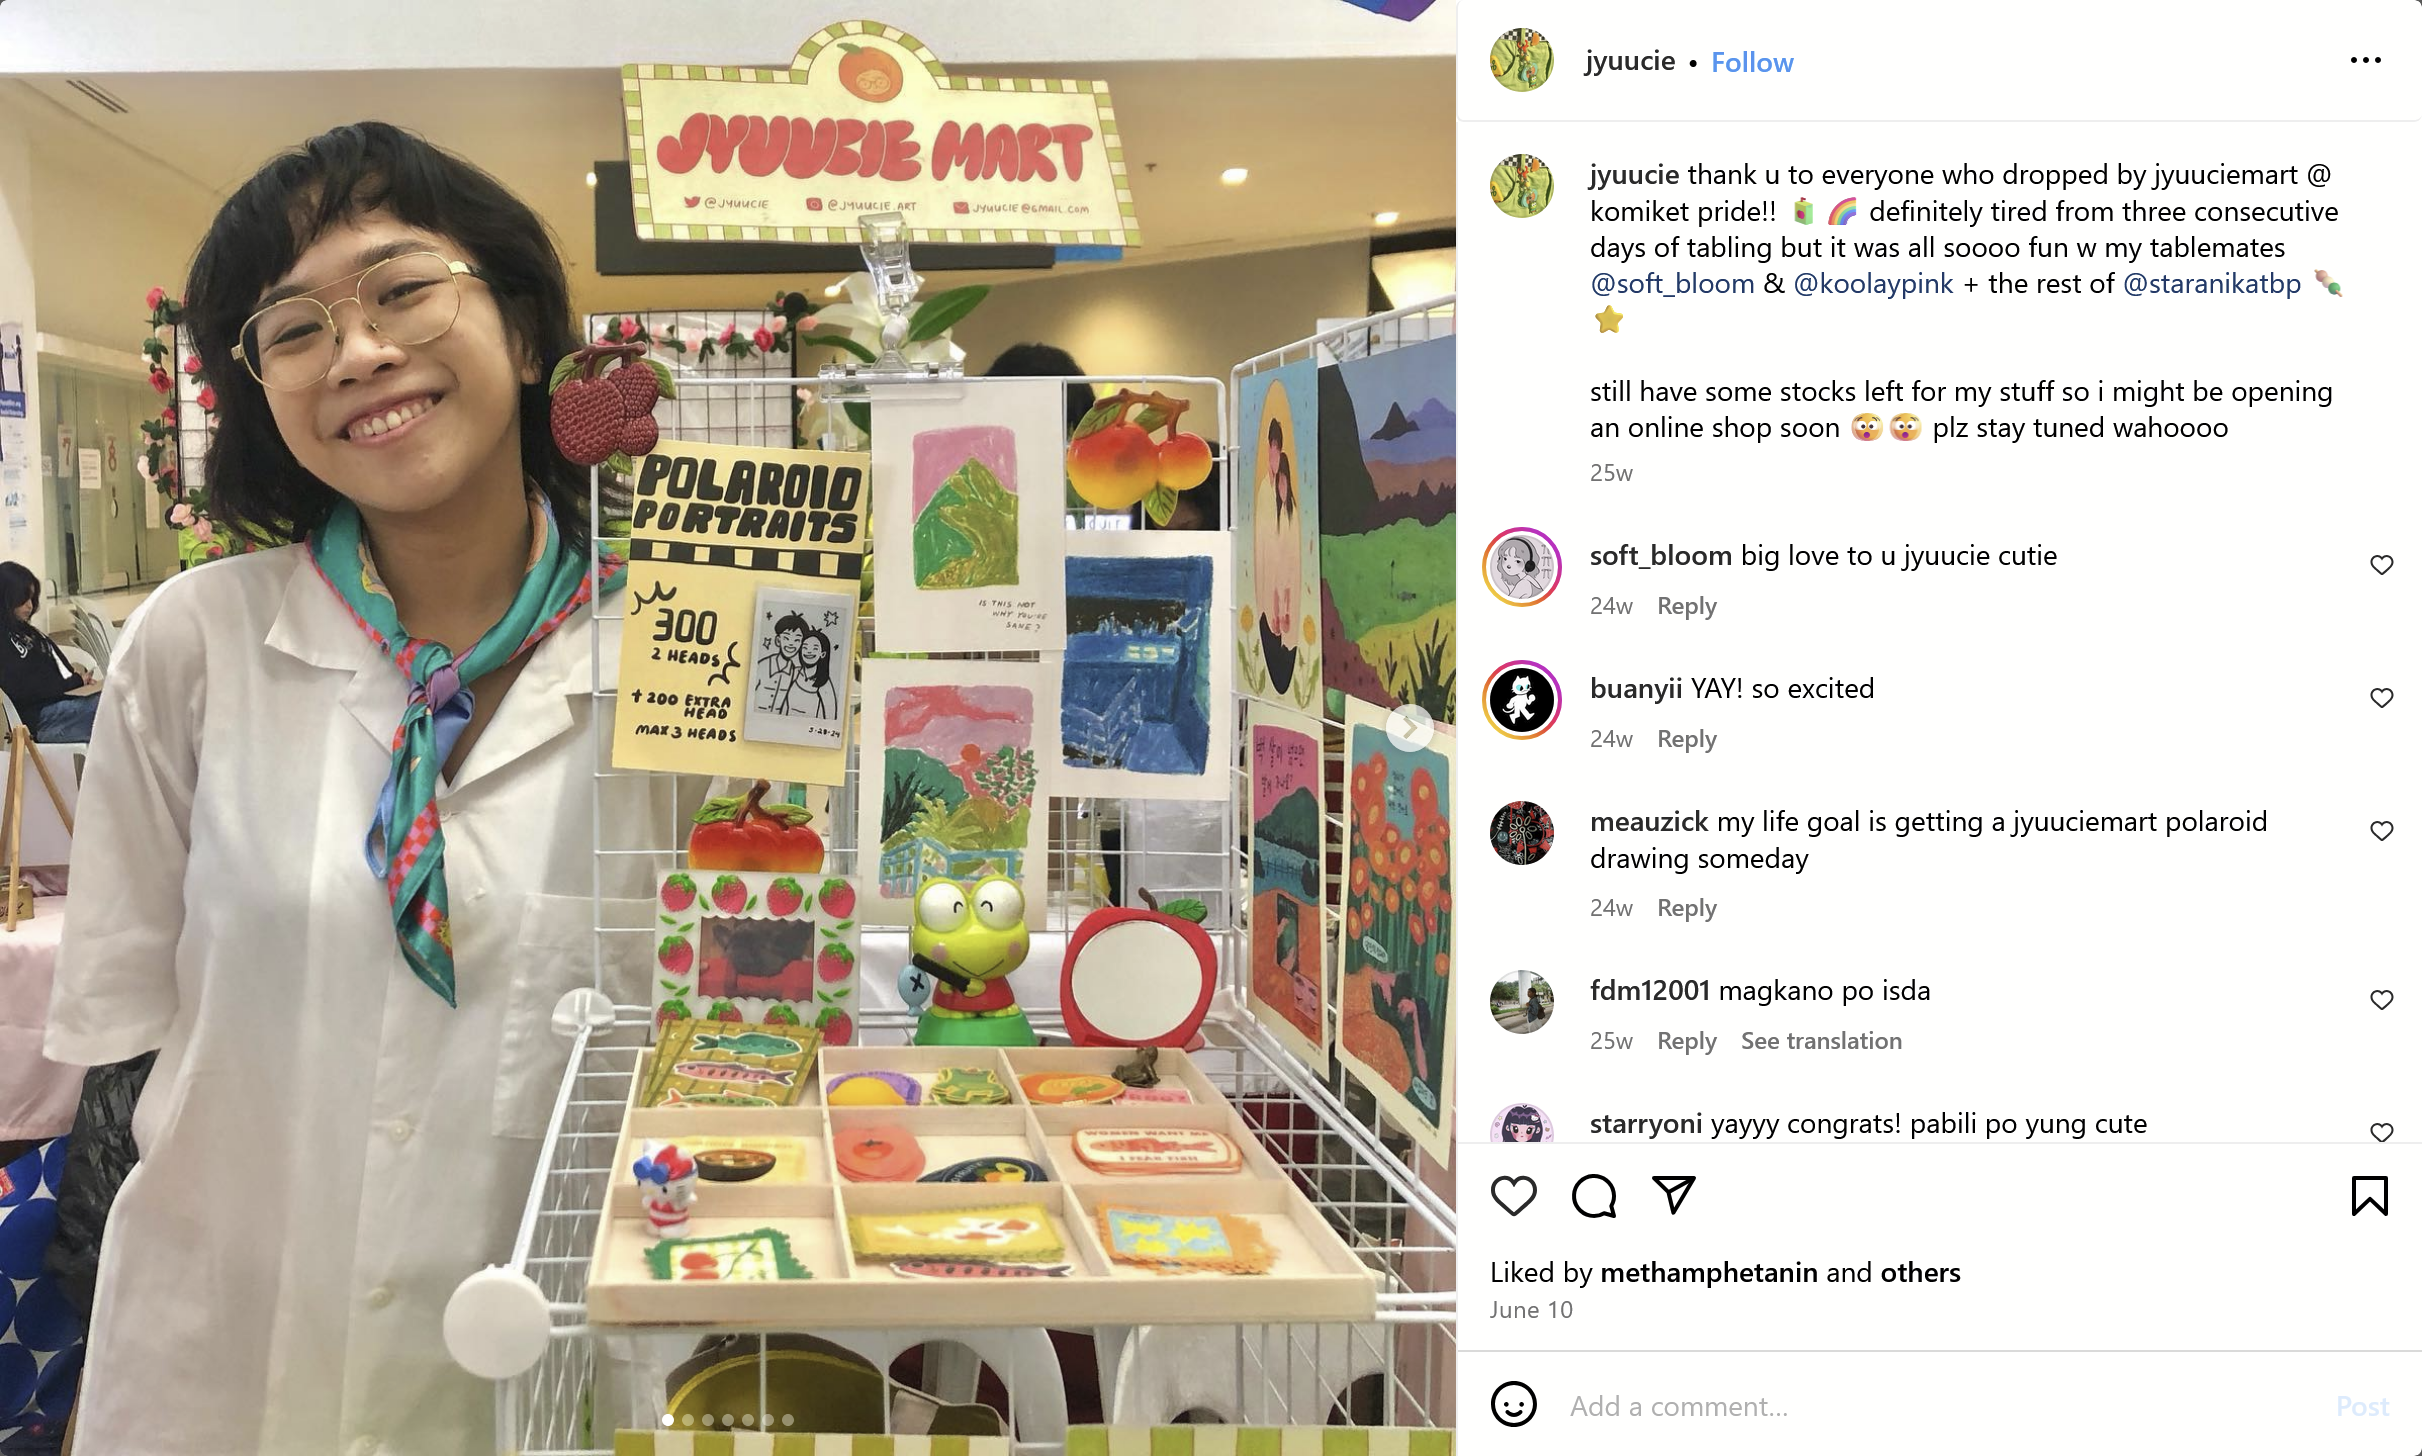The height and width of the screenshot is (1456, 2422).
Task: Follow the jyuucie account
Action: point(1752,62)
